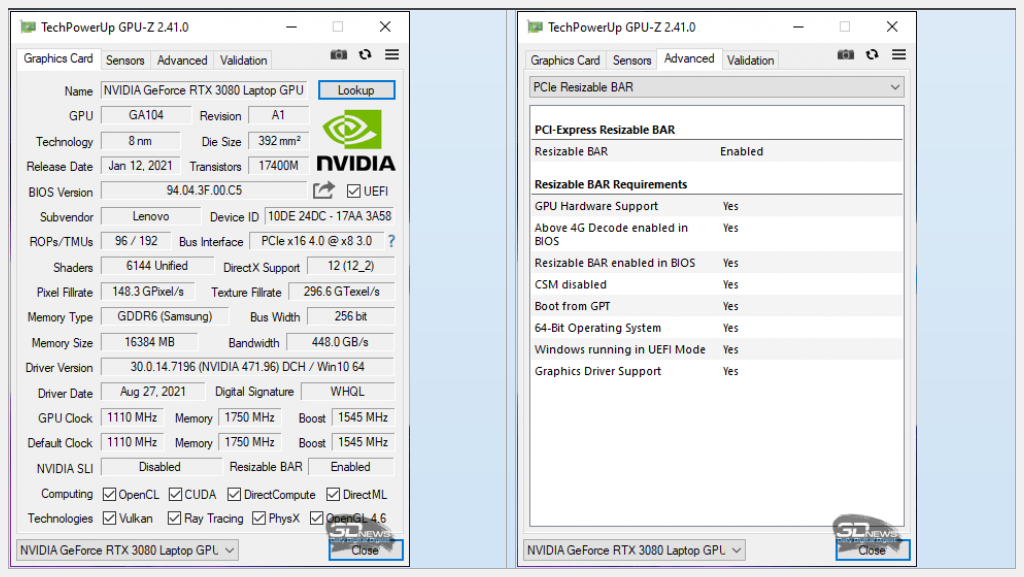Viewport: 1024px width, 577px height.
Task: Click the GA104 GPU field
Action: coord(146,116)
